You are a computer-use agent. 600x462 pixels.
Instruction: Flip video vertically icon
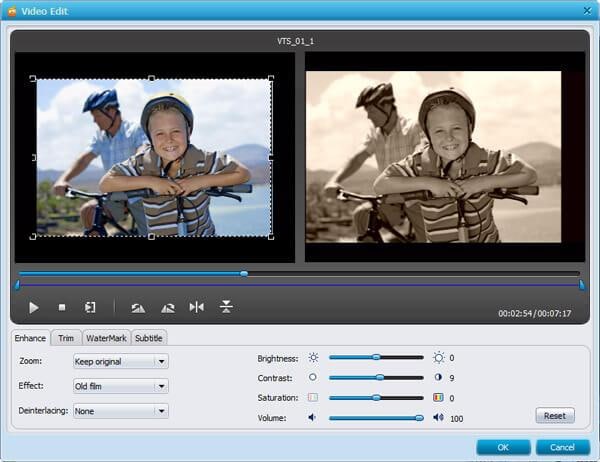[x=226, y=307]
